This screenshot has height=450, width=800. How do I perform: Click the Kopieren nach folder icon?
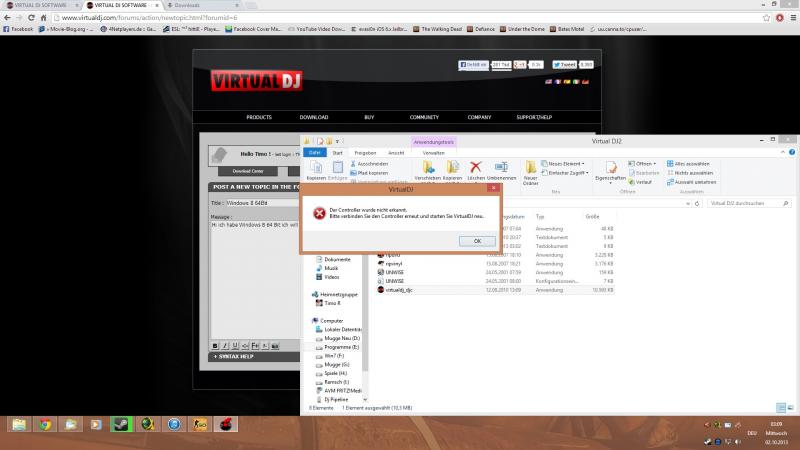452,170
